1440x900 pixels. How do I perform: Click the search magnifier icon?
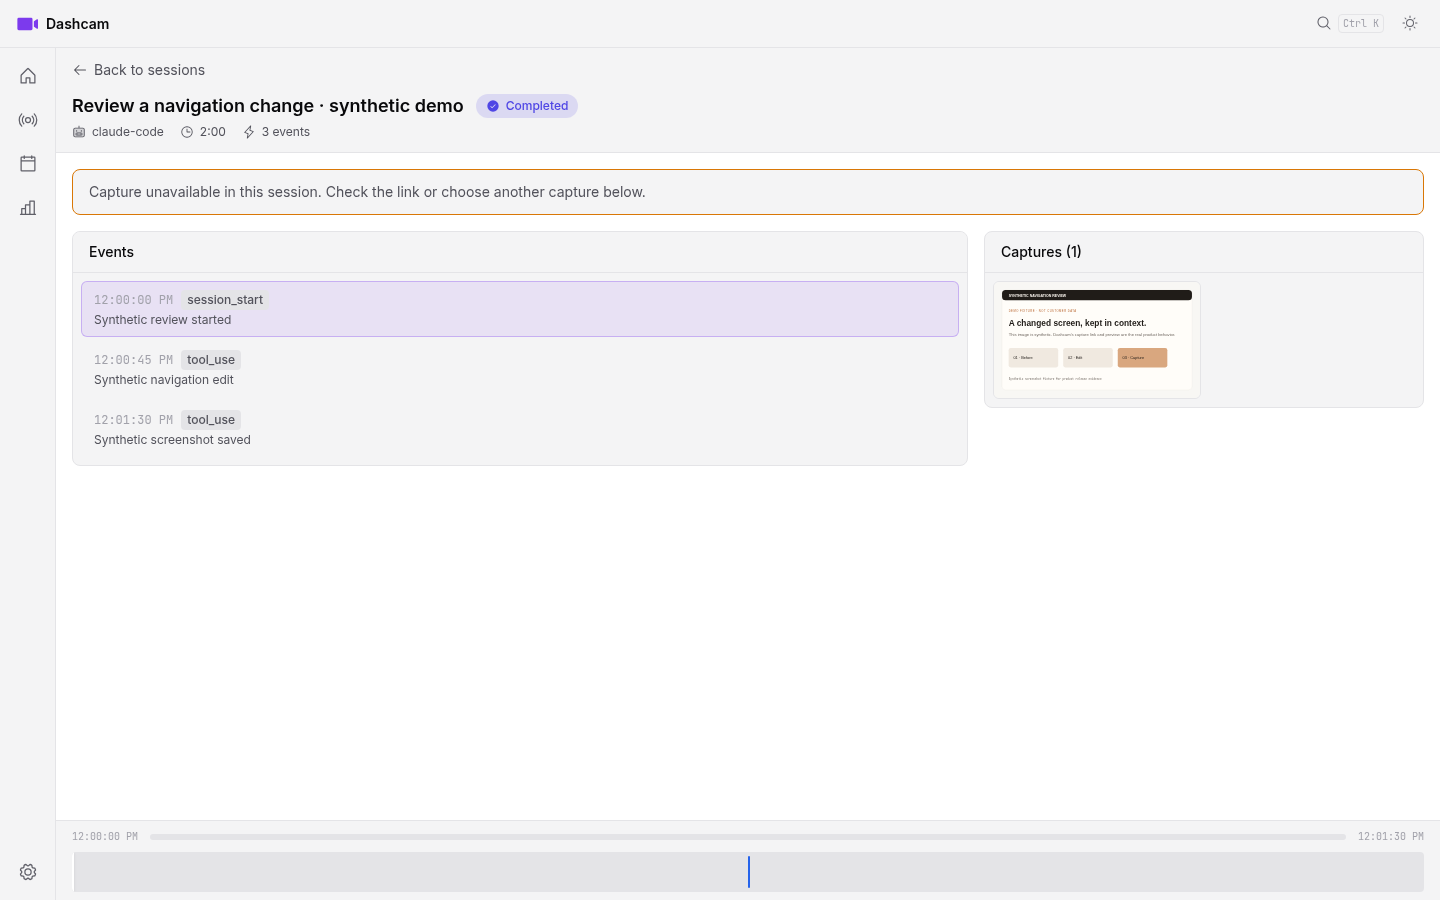pyautogui.click(x=1324, y=23)
